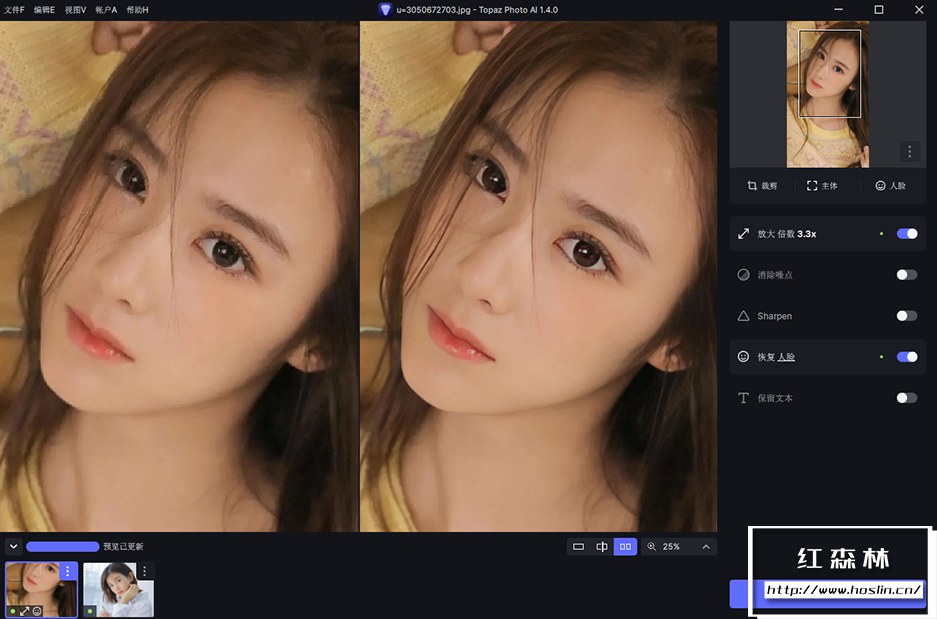Switch to single view layout
Image resolution: width=937 pixels, height=619 pixels.
click(x=578, y=547)
